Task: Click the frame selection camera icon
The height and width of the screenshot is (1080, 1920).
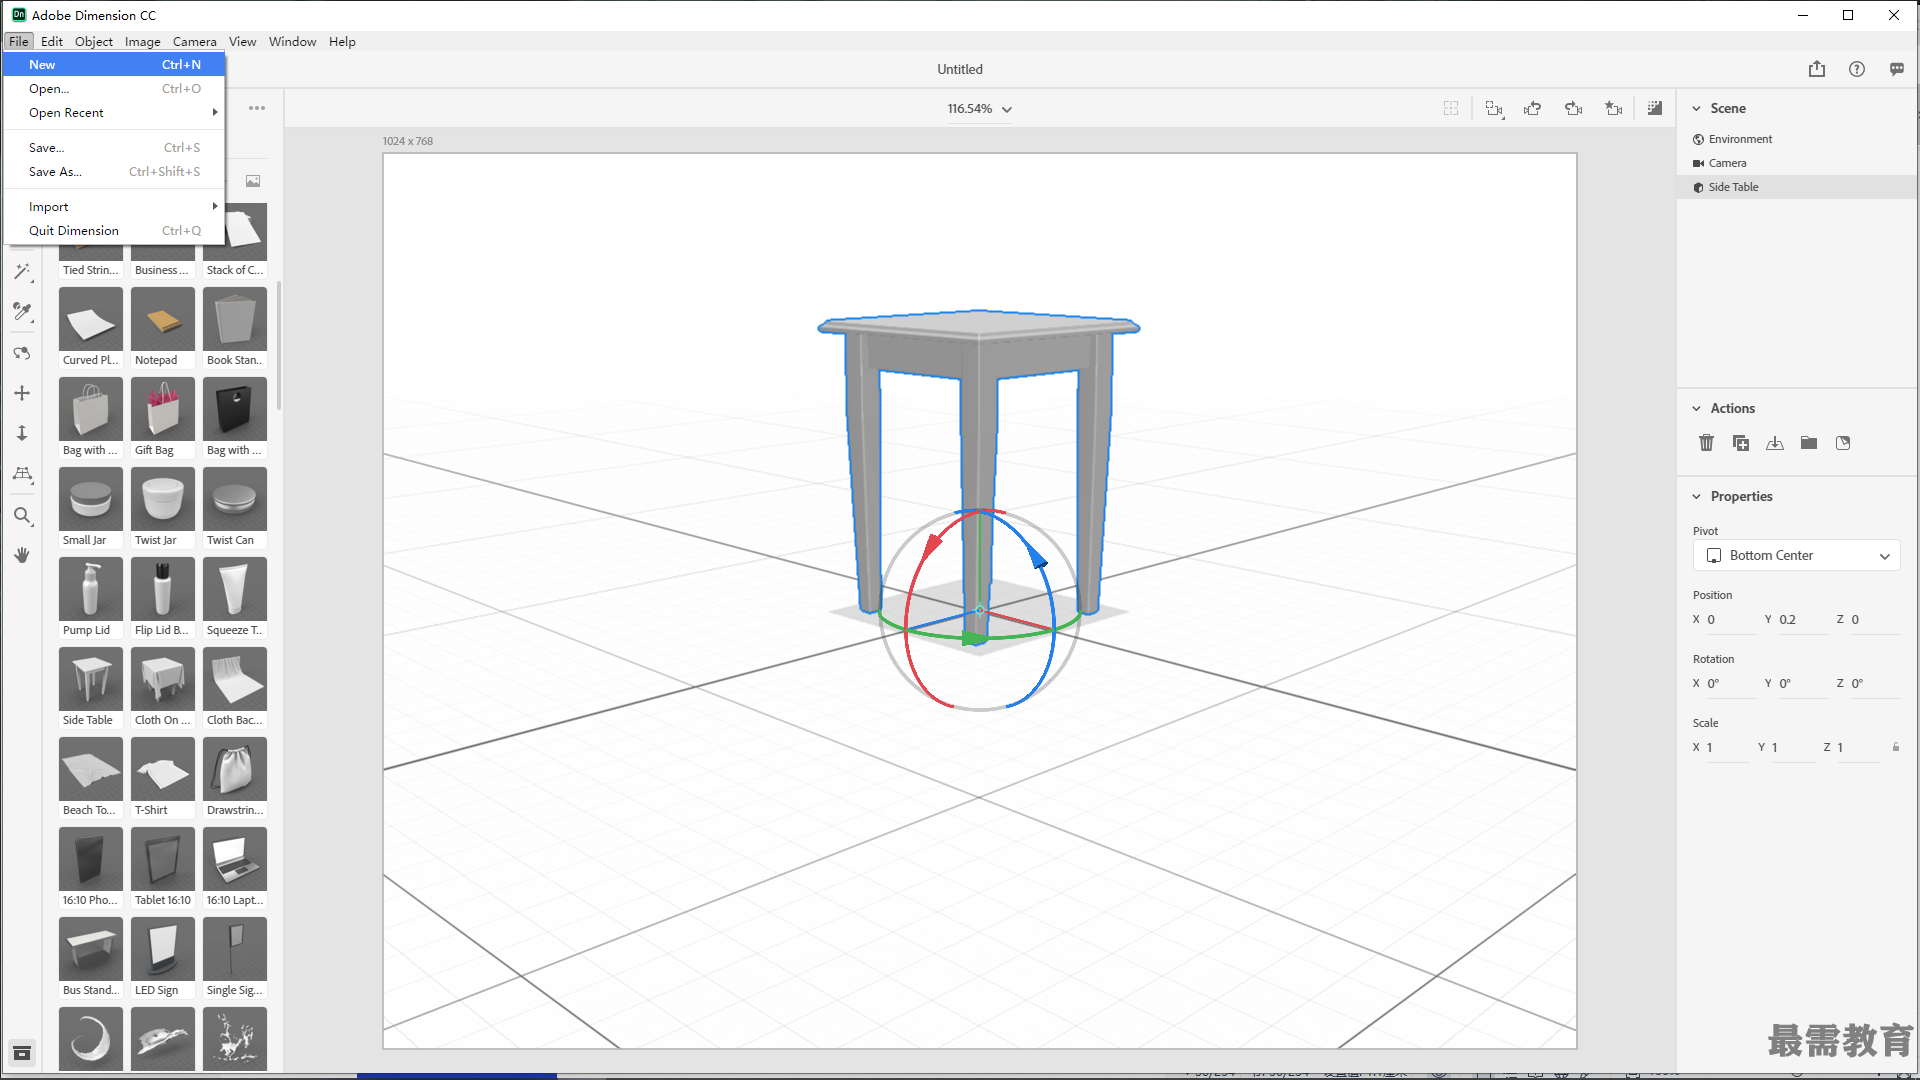Action: click(1494, 108)
